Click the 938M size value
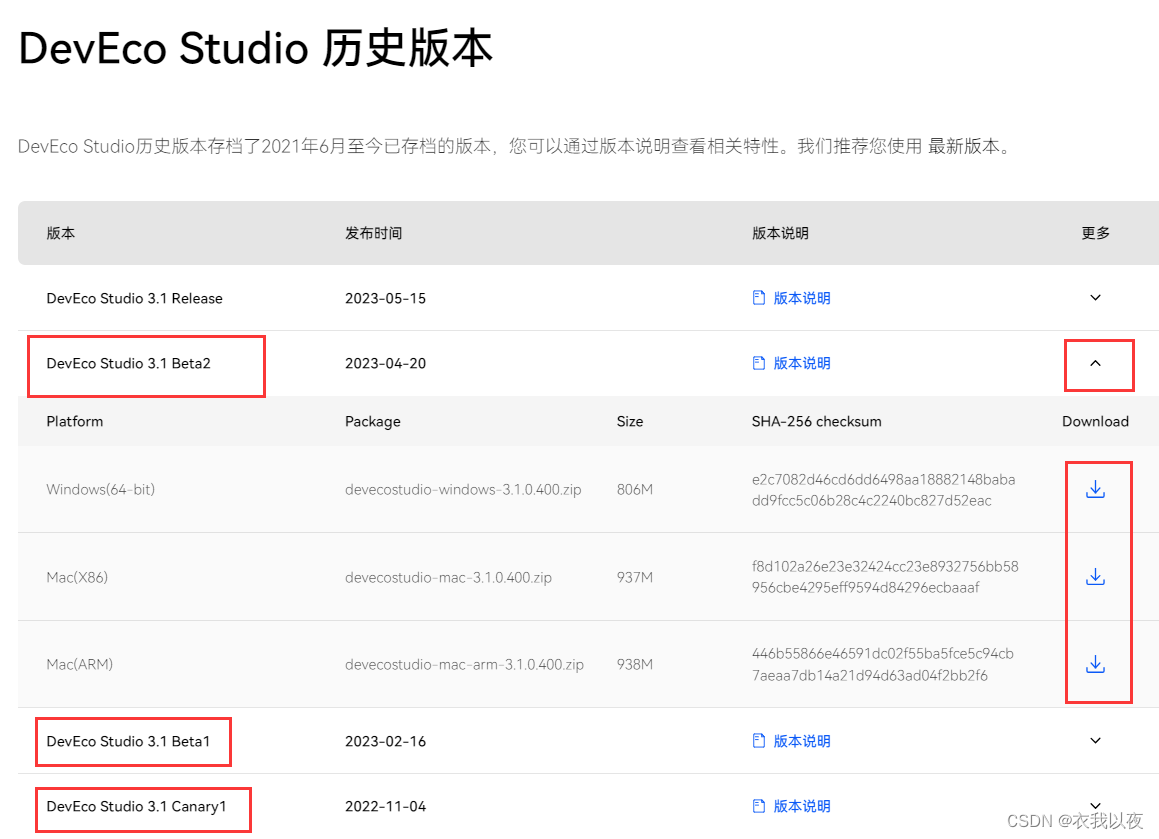Screen dimensions: 1159x839 (x=635, y=665)
